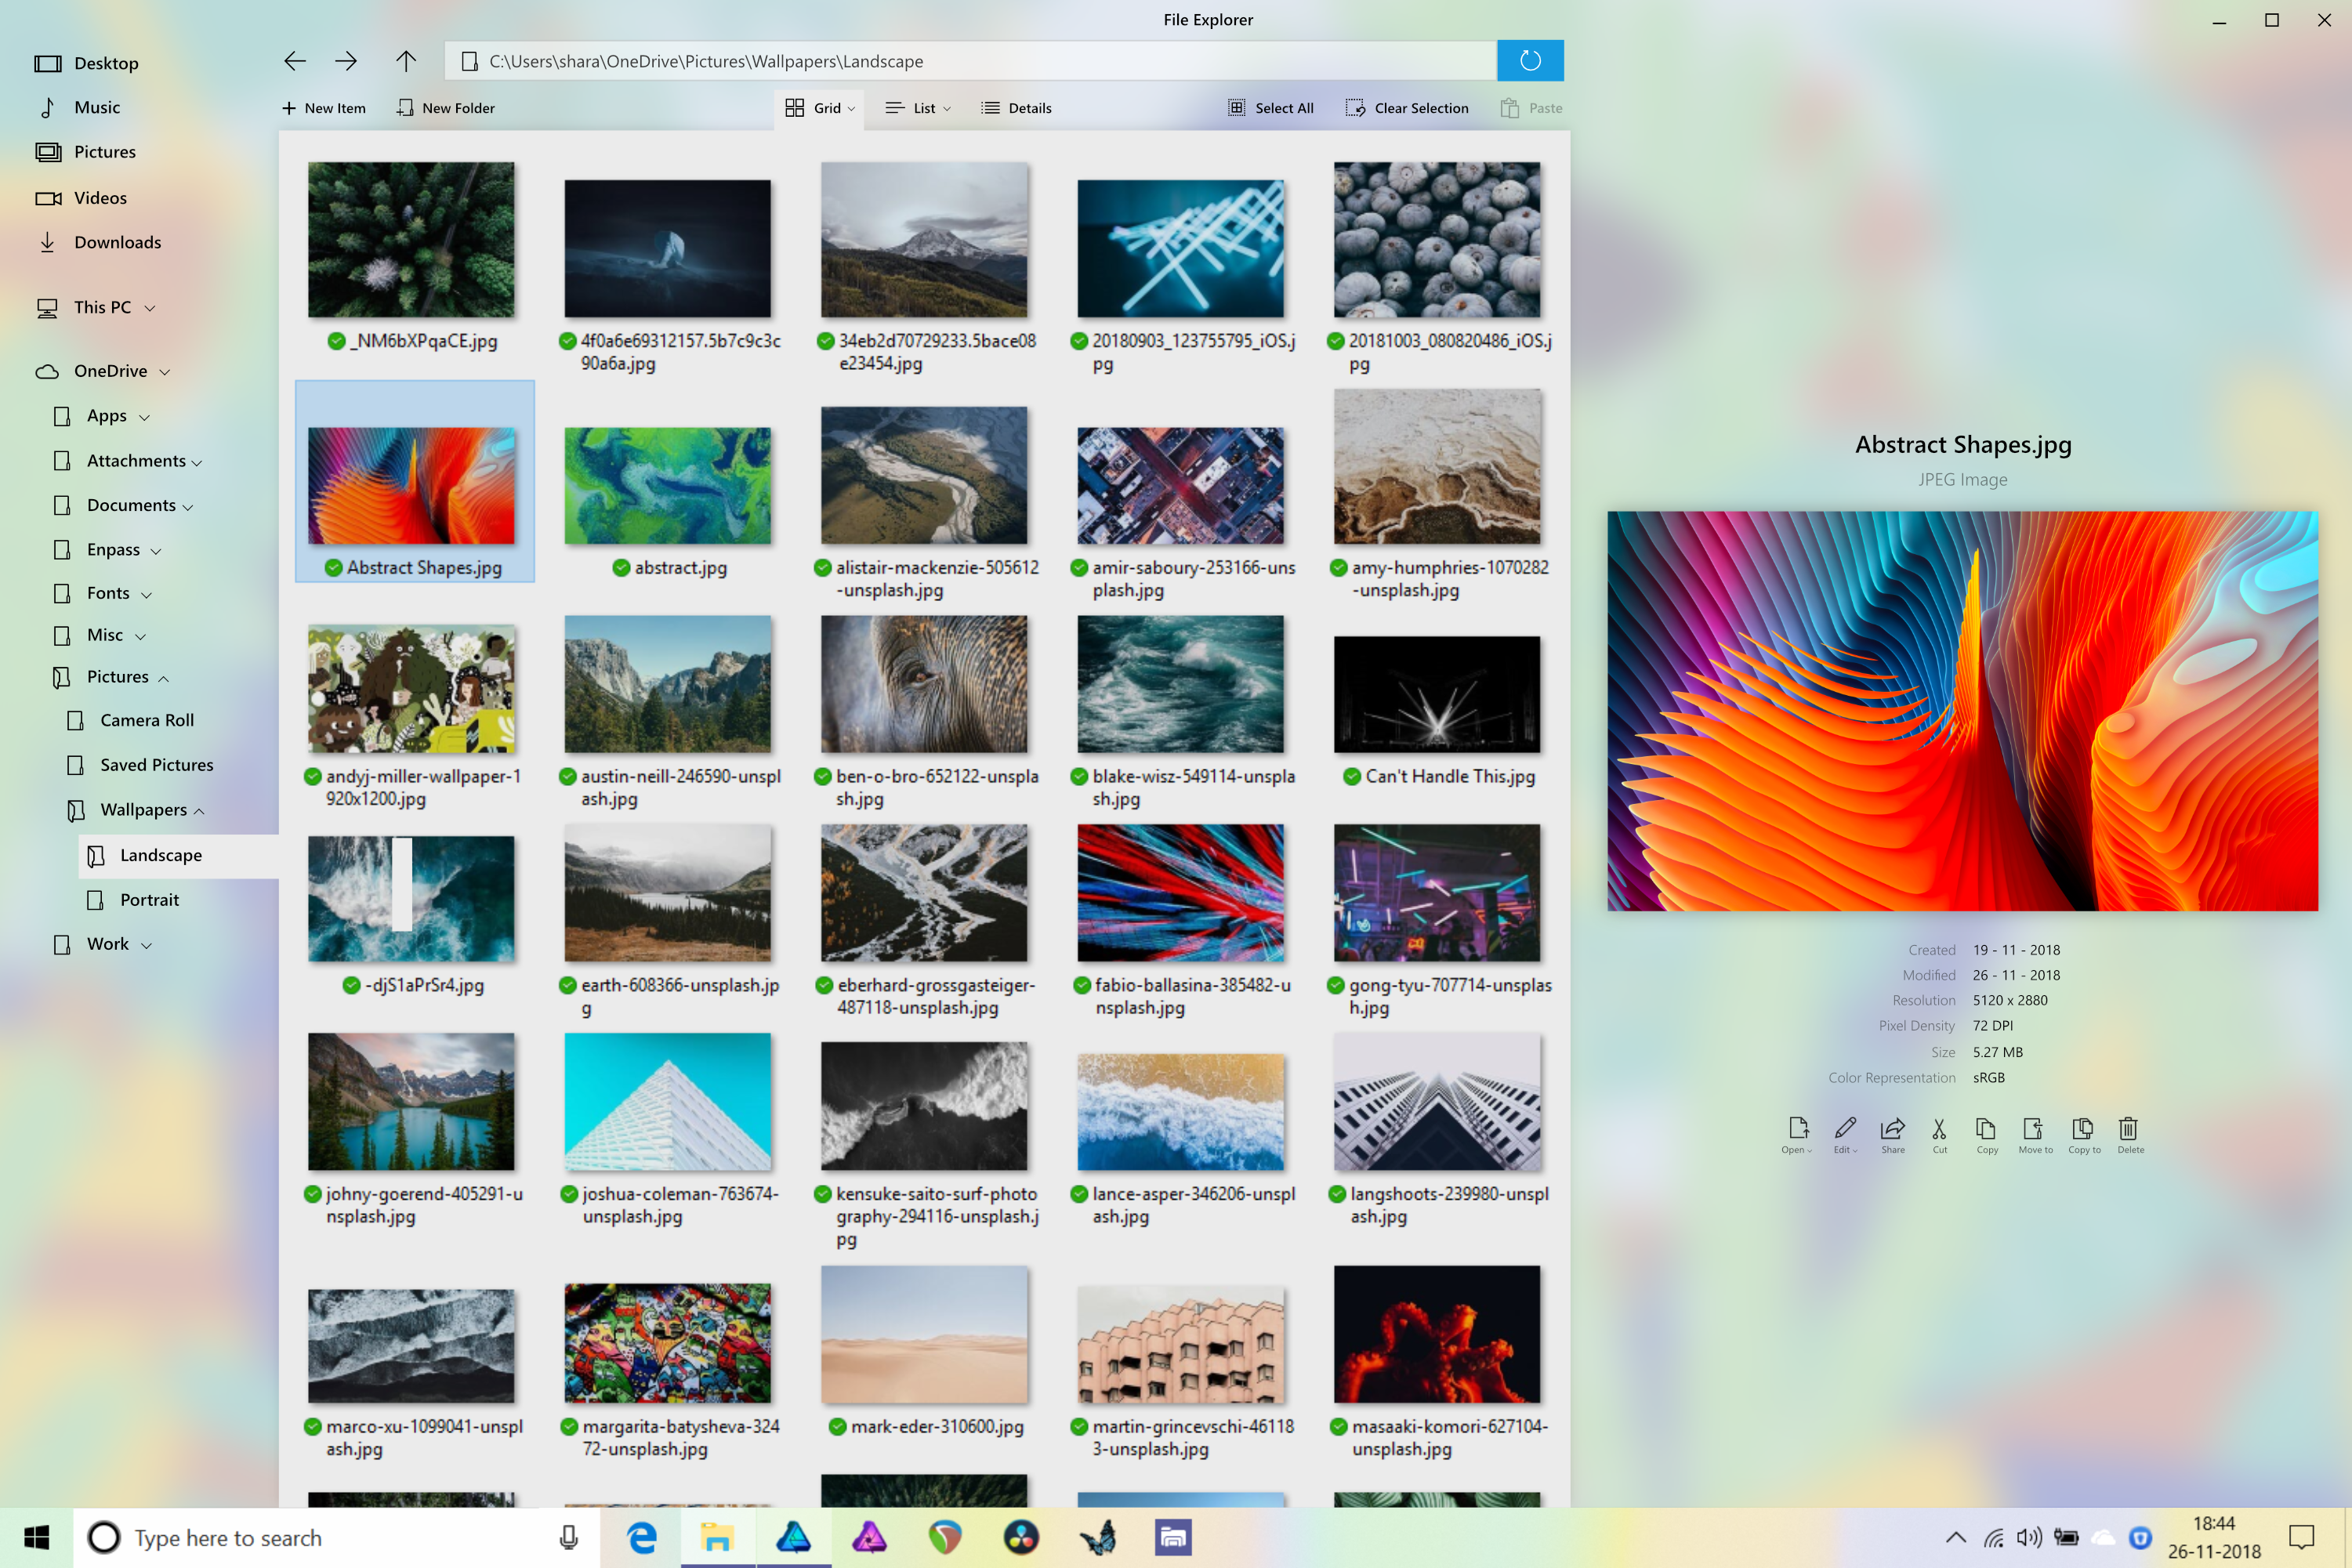Expand the Documents folder in sidebar

tap(188, 507)
